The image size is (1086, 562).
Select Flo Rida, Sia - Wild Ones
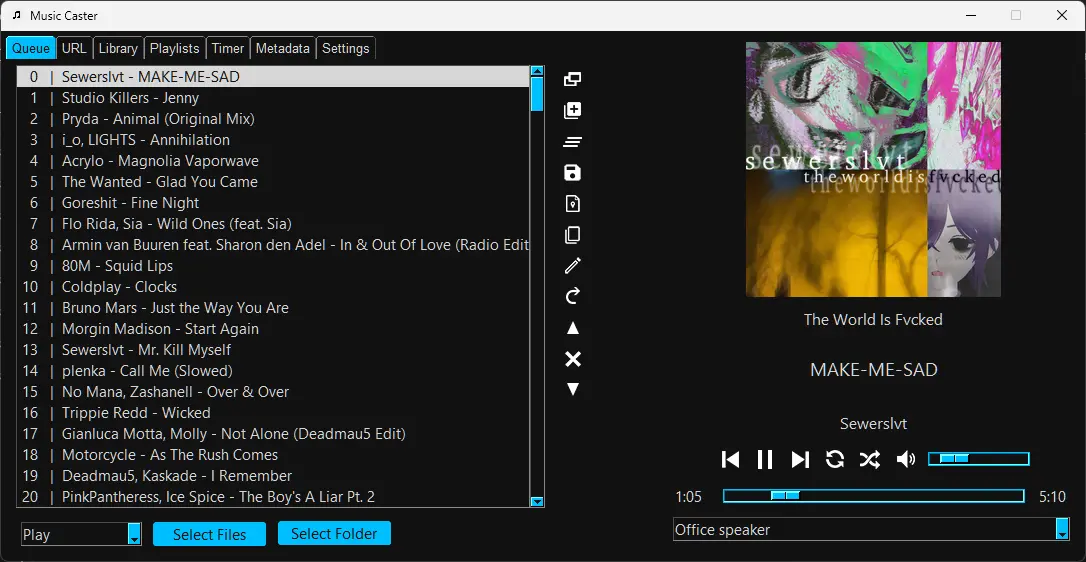click(273, 224)
